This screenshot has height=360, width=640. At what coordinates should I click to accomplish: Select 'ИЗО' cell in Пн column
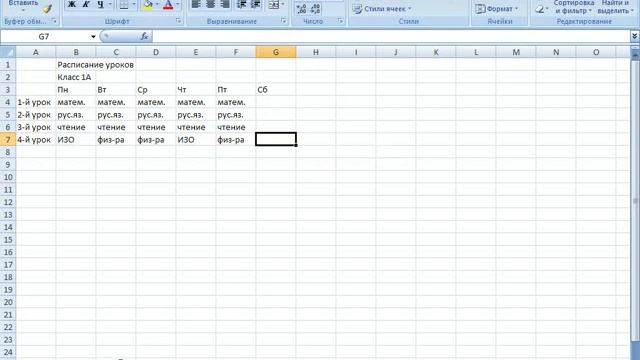76,140
